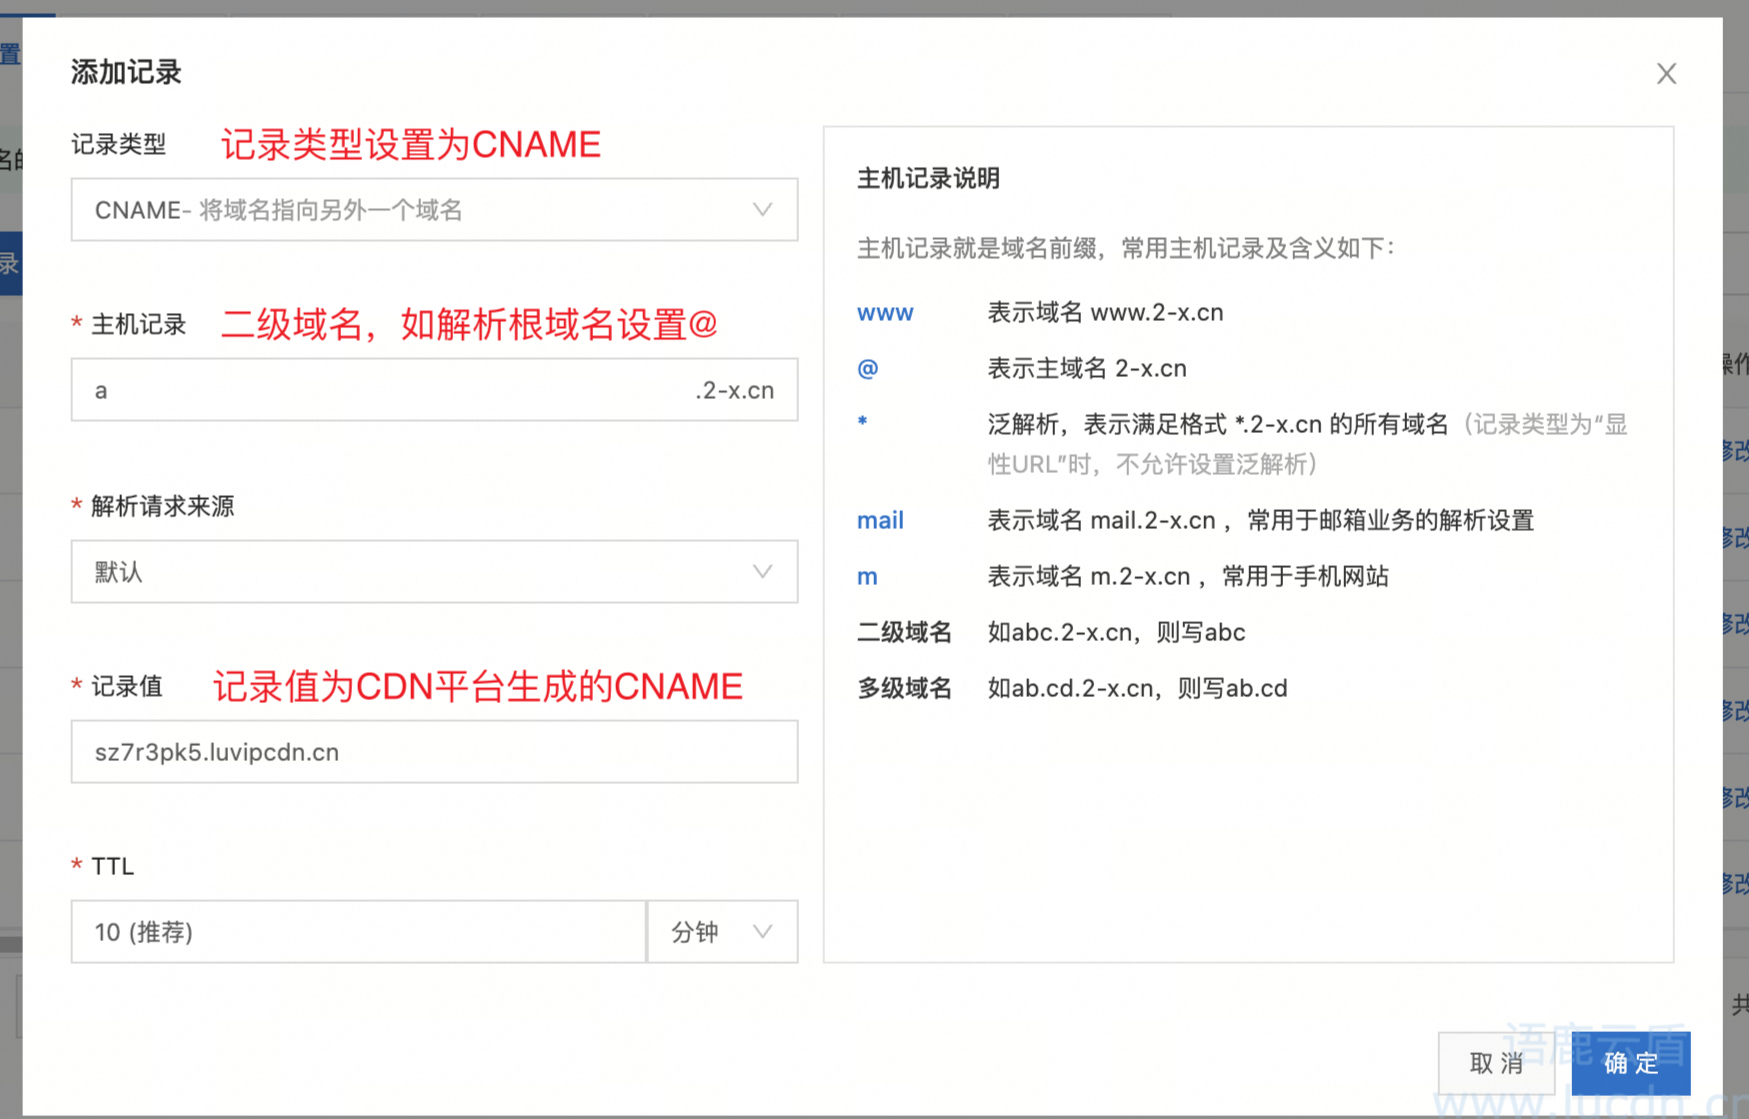Focus the 记录值 field with sz7r3pk5.luvipcdn.cn
Screen dimensions: 1749x1119
tap(434, 752)
